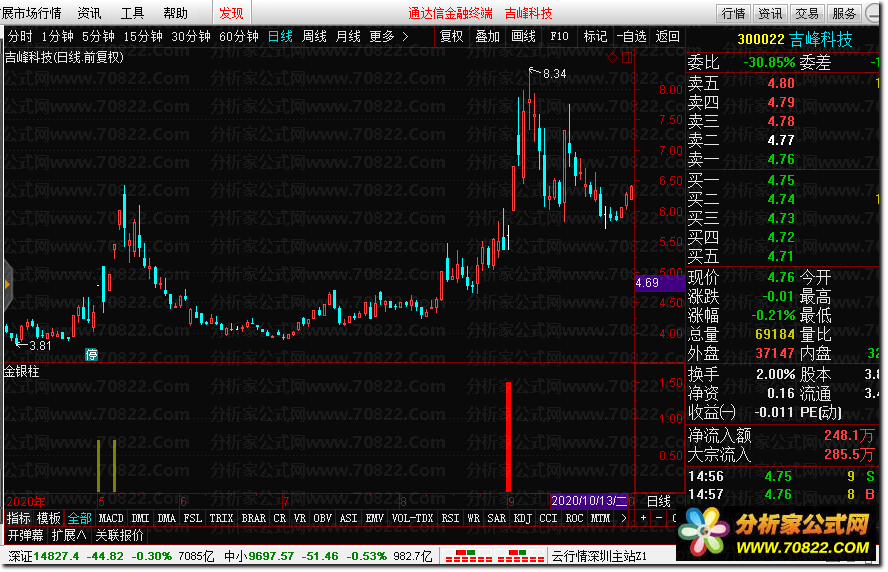This screenshot has width=888, height=572.
Task: Switch to the 发现 tab
Action: 231,13
